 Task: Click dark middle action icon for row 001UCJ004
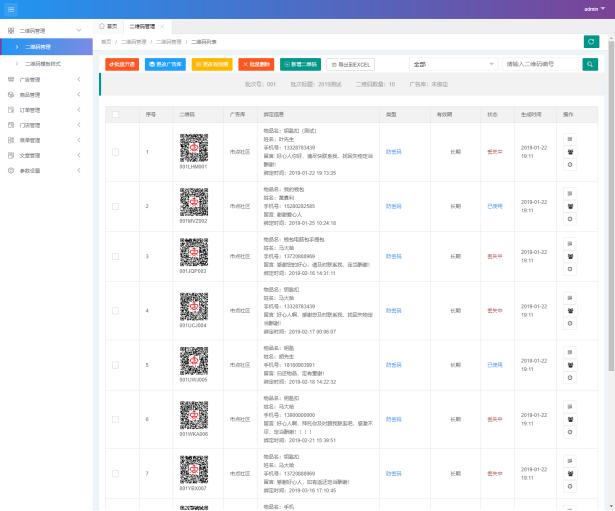570,311
